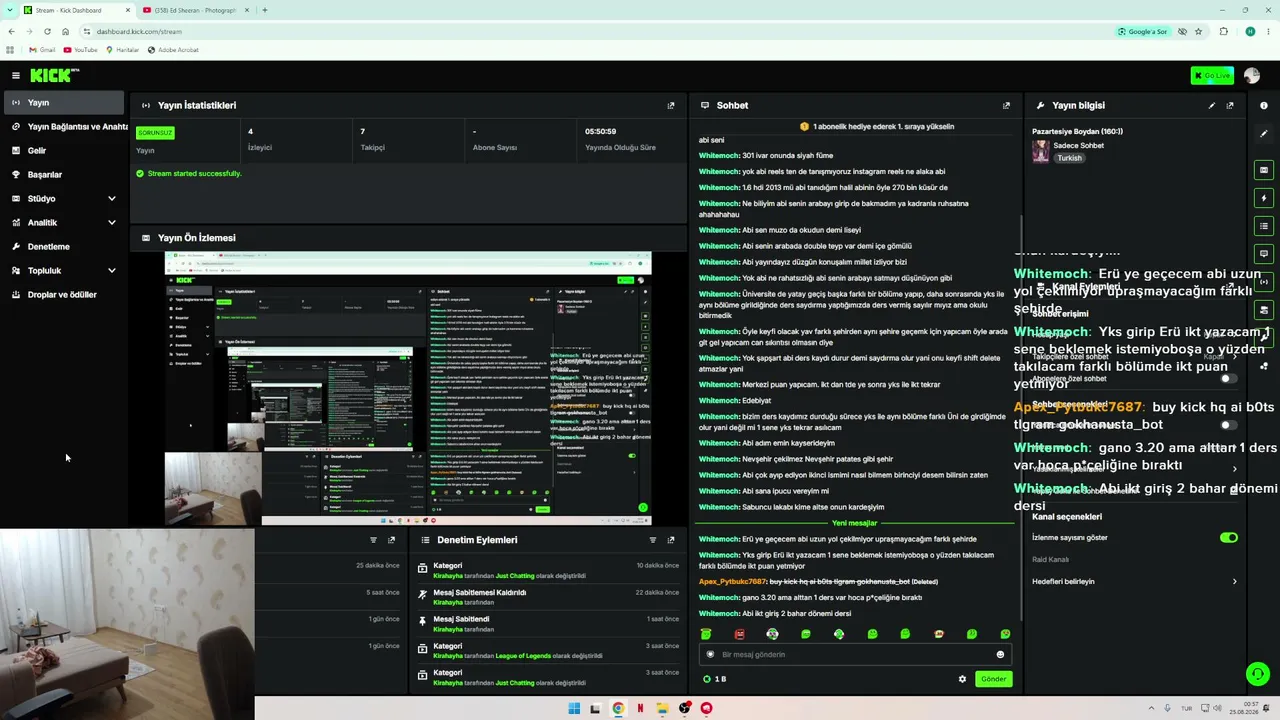Open Droplar ve ödüller page
1280x720 pixels.
coord(64,295)
